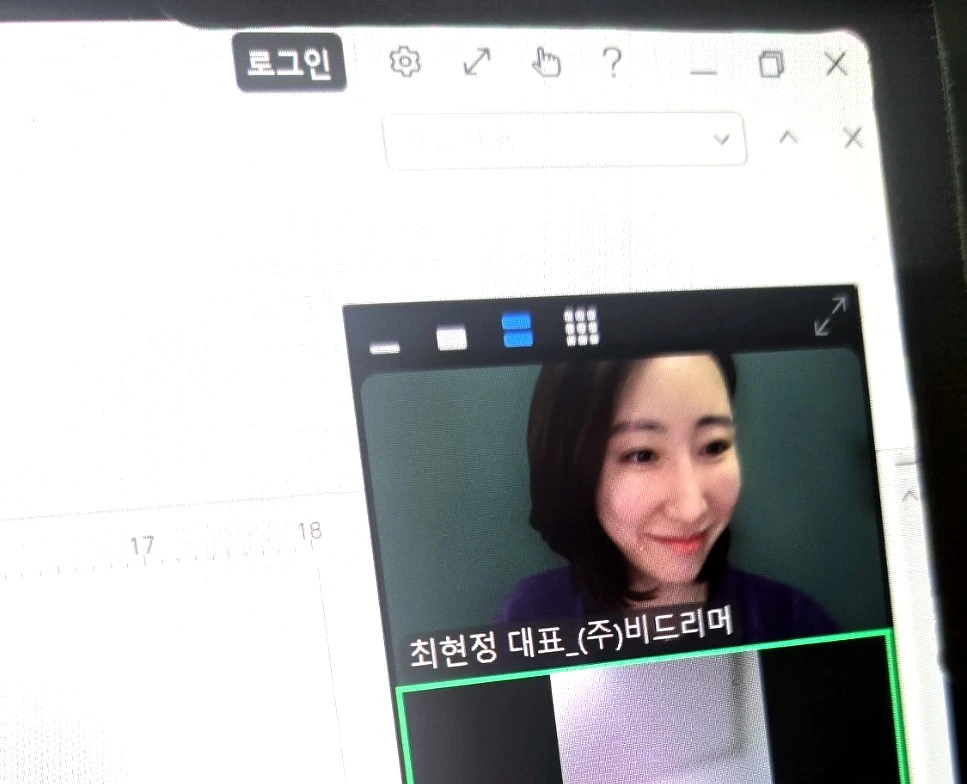This screenshot has height=784, width=967.
Task: Click timeline marker 17
Action: pyautogui.click(x=142, y=545)
